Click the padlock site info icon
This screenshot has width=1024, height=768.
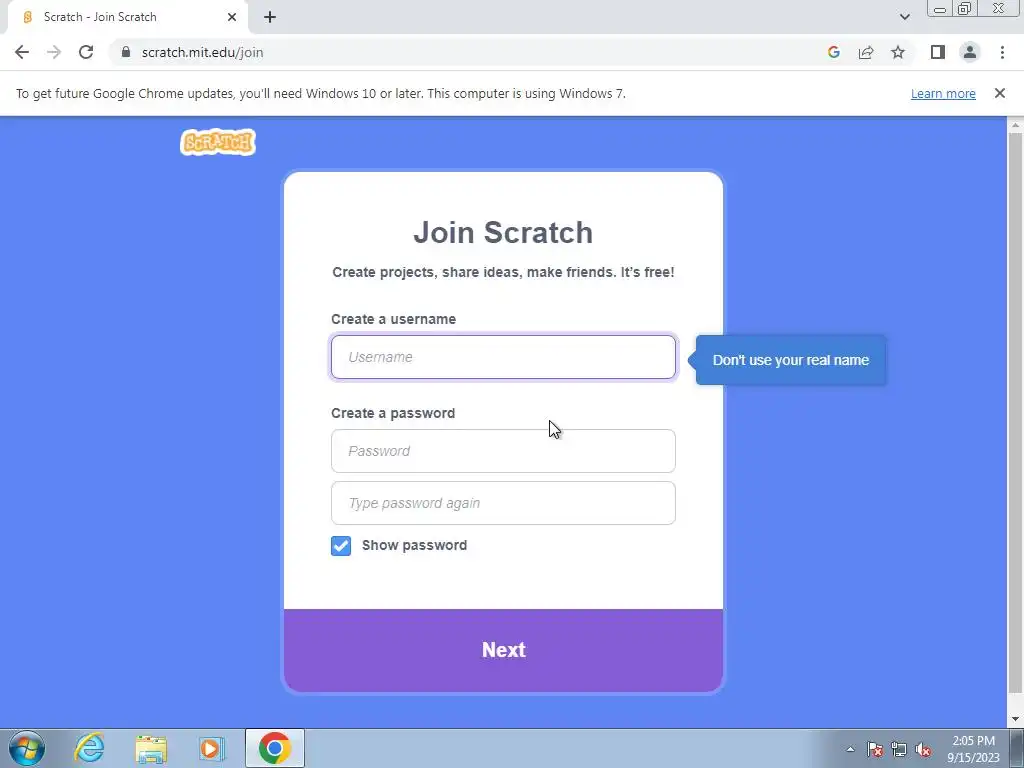(126, 52)
